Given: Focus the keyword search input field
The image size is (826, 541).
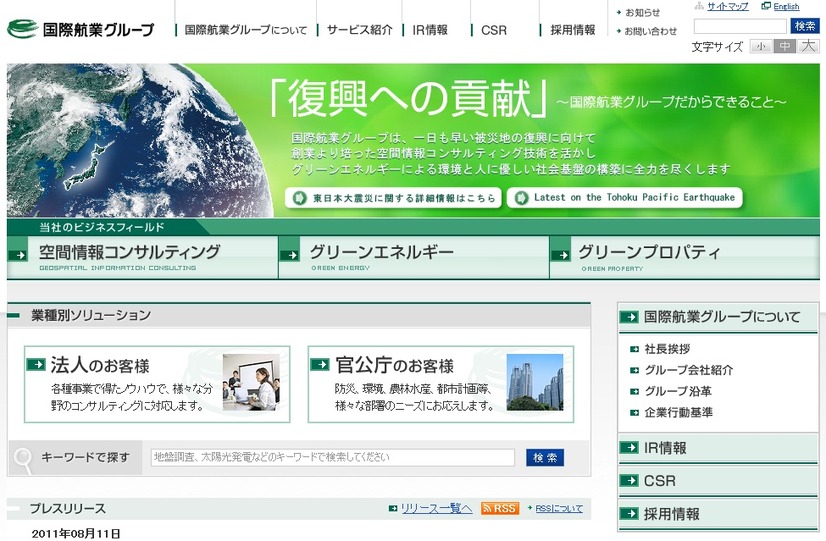Looking at the screenshot, I should (x=332, y=457).
